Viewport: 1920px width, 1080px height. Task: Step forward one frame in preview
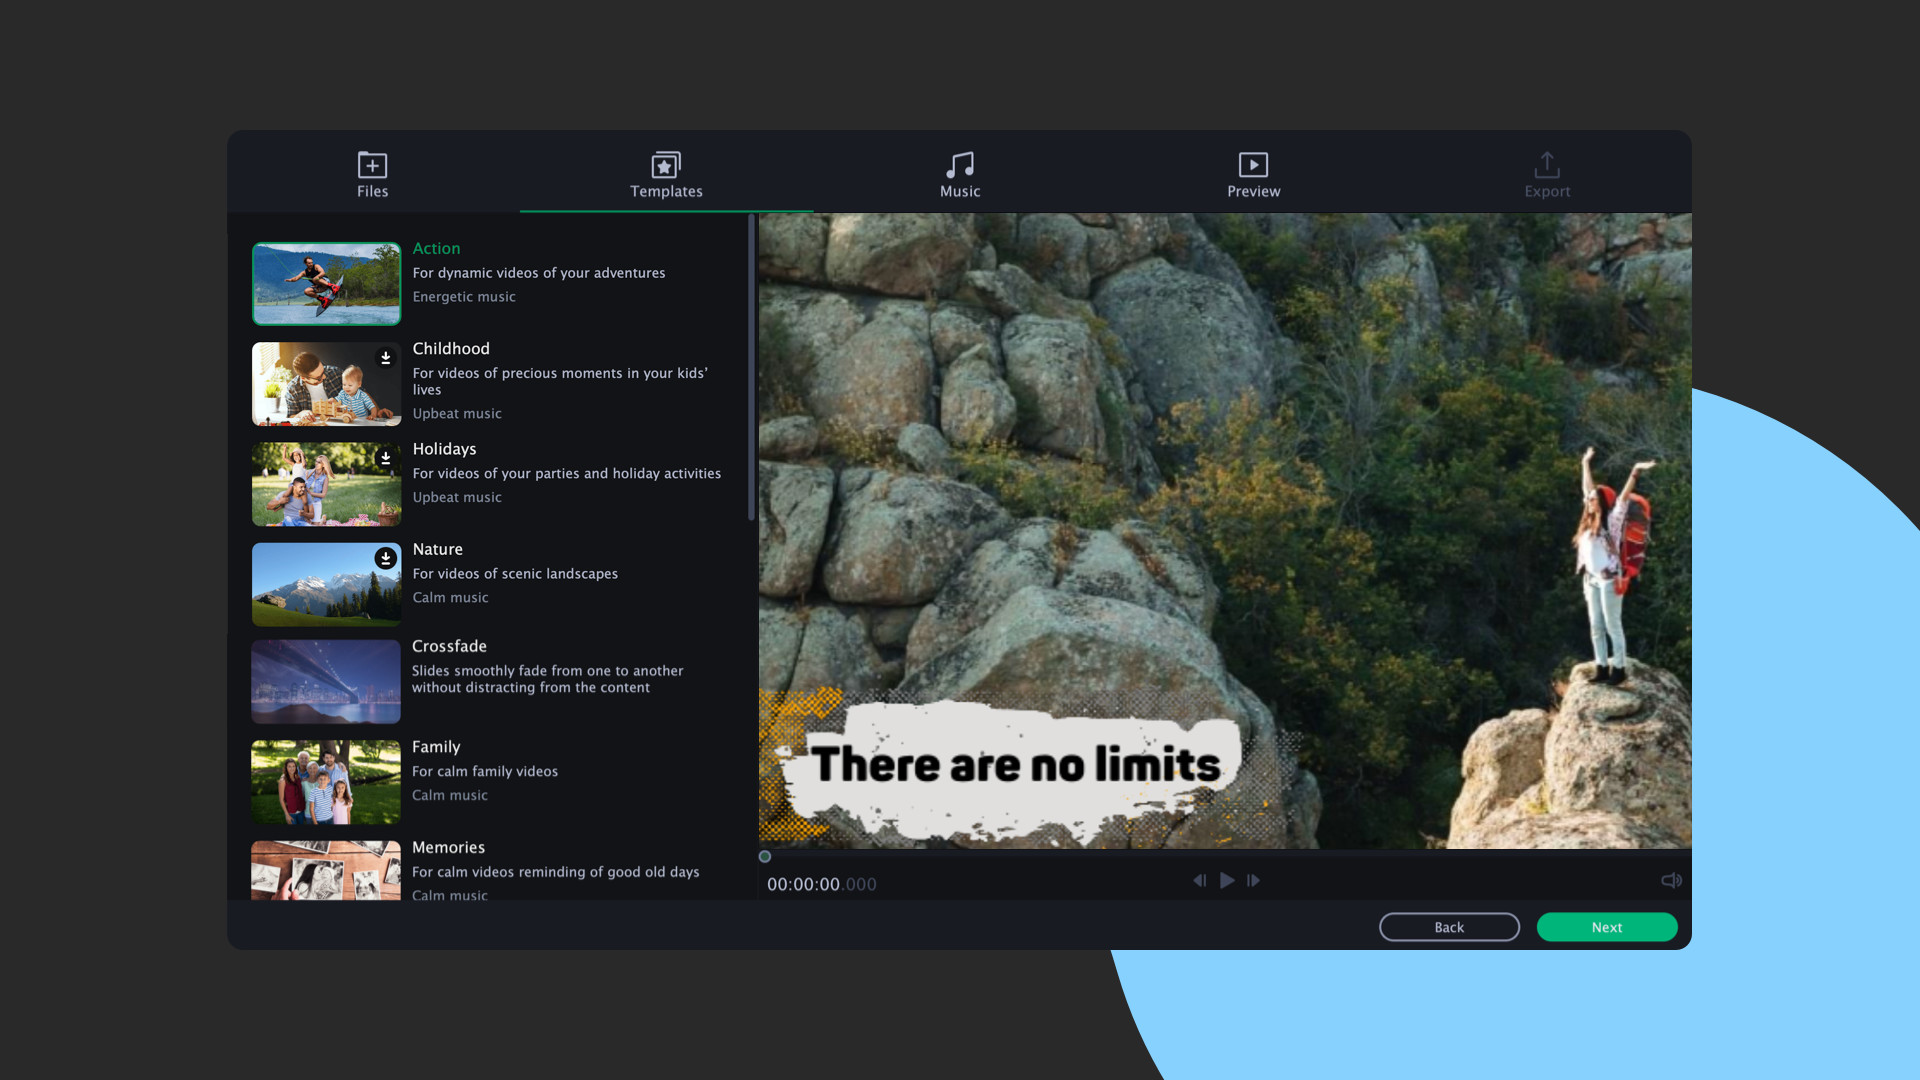pyautogui.click(x=1254, y=881)
